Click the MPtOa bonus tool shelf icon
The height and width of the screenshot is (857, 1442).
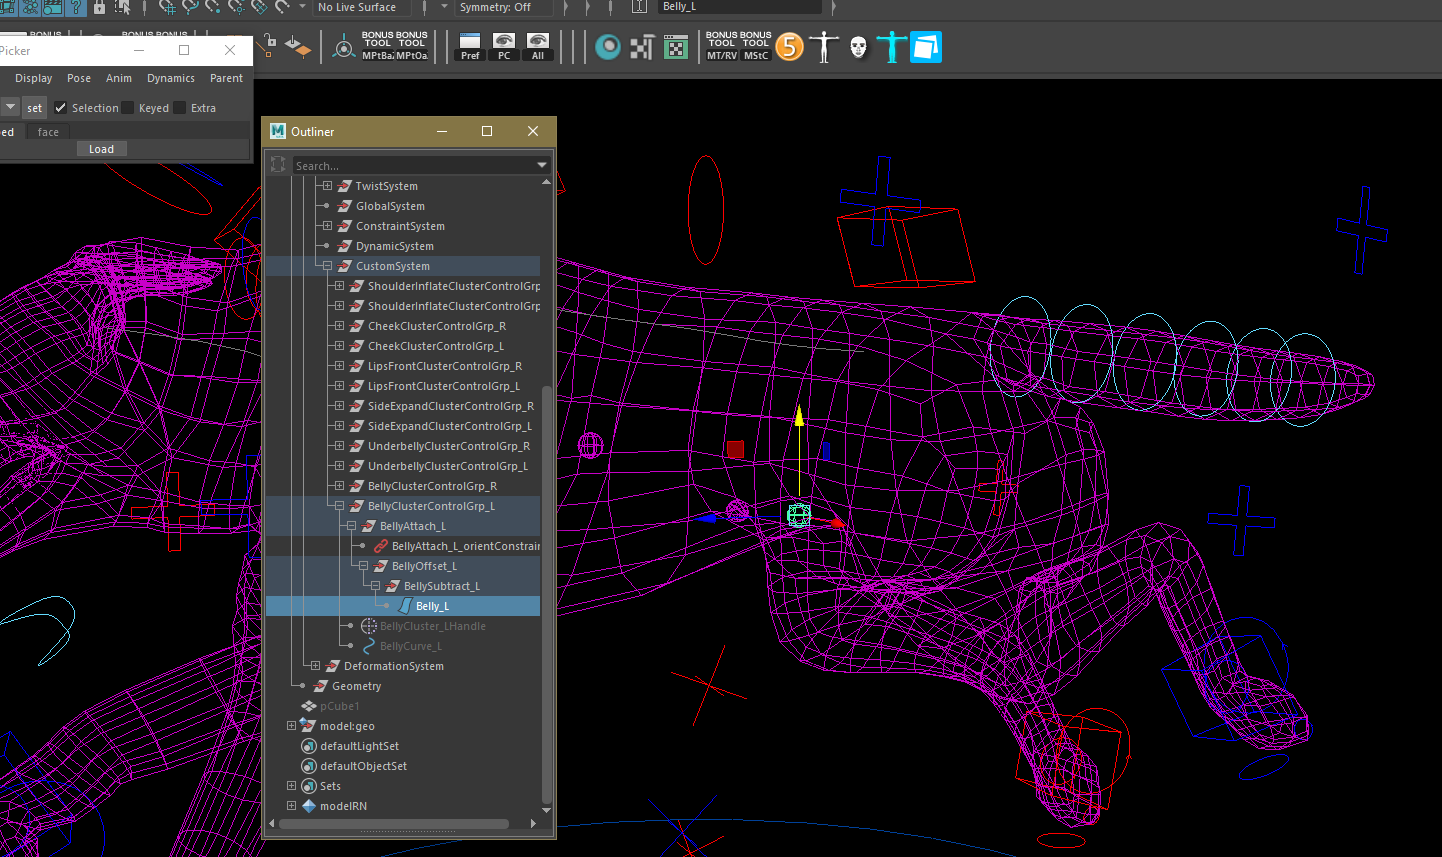click(x=412, y=46)
